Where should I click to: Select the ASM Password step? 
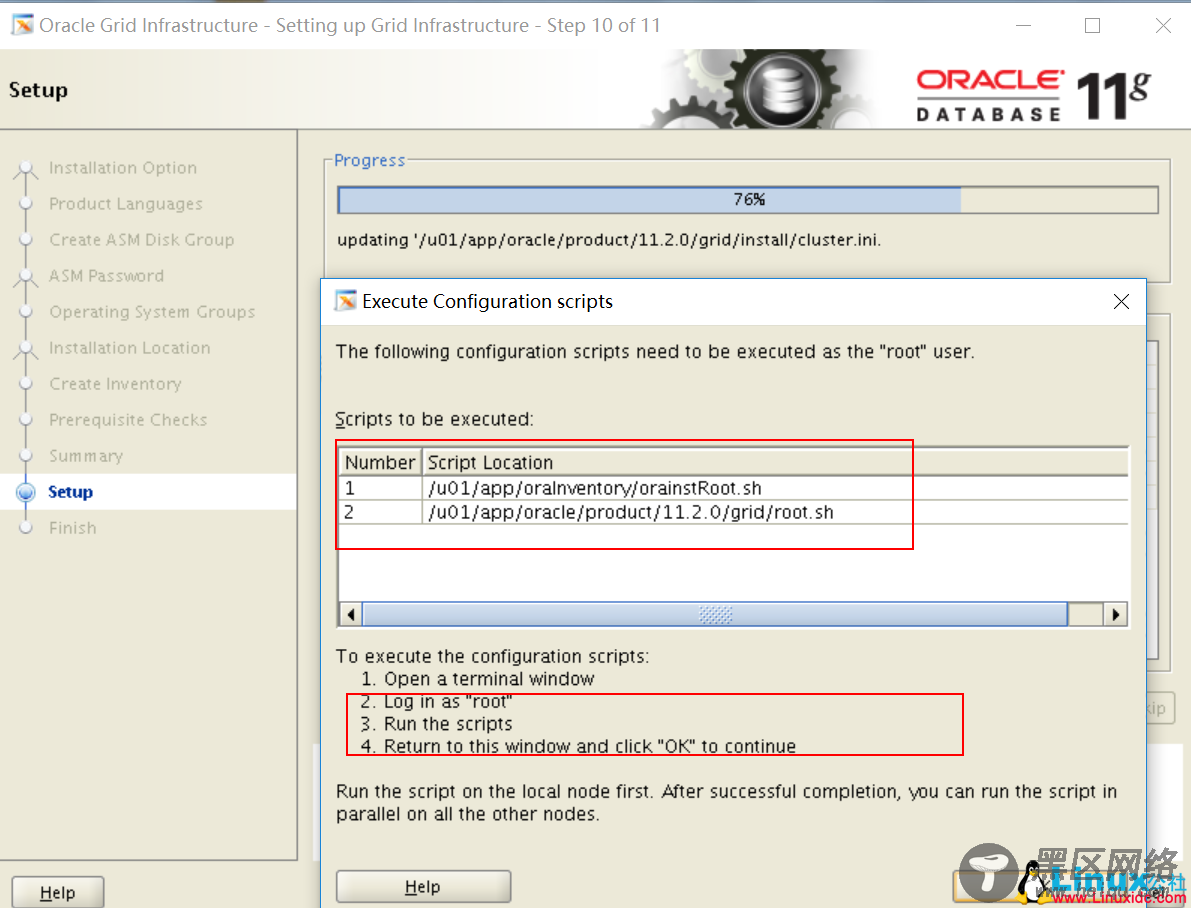click(x=106, y=276)
